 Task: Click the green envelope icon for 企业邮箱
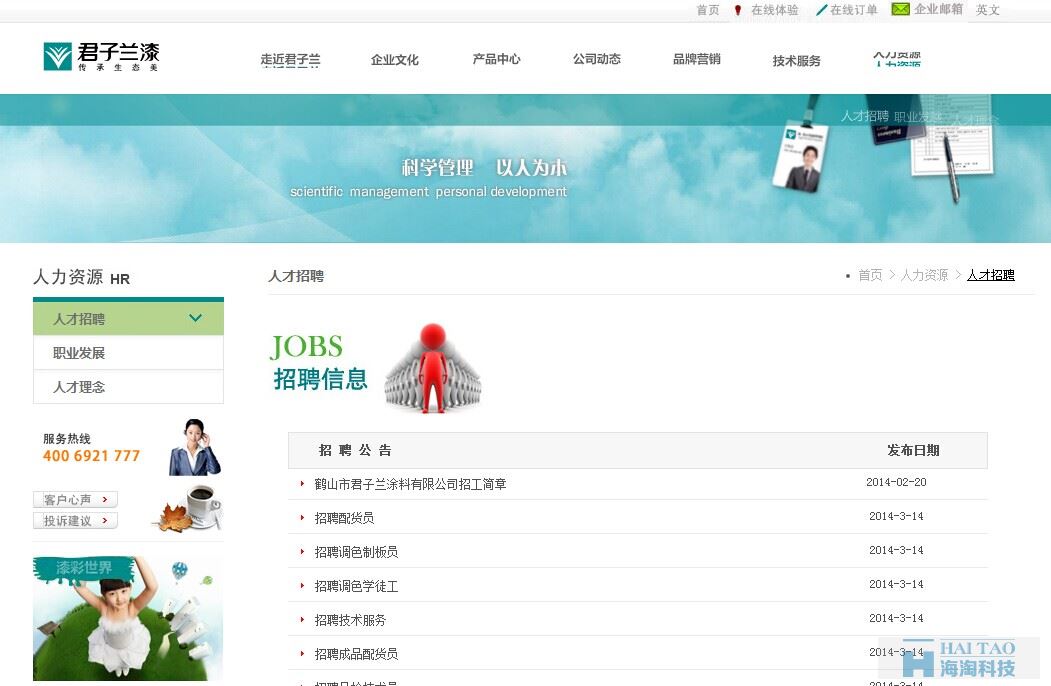tap(900, 9)
